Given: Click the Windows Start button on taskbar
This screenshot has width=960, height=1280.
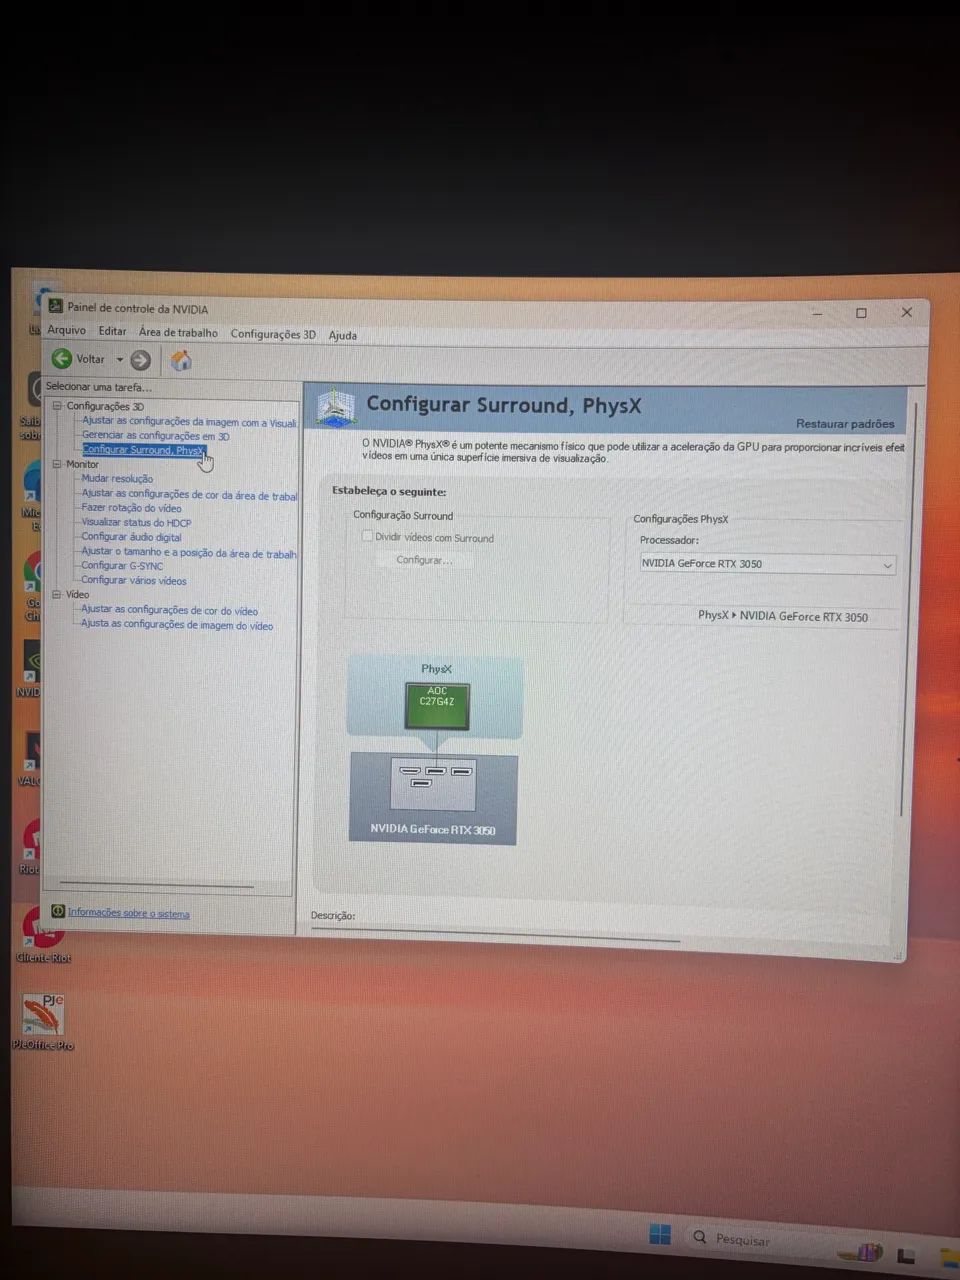Looking at the screenshot, I should click(x=660, y=1234).
